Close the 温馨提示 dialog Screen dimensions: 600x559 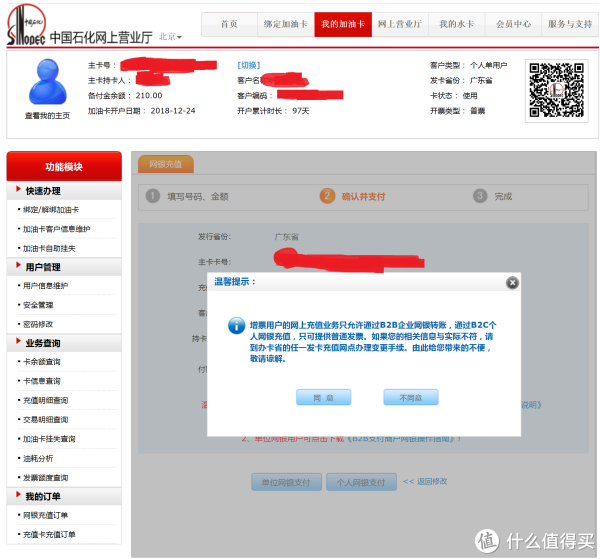tap(512, 283)
